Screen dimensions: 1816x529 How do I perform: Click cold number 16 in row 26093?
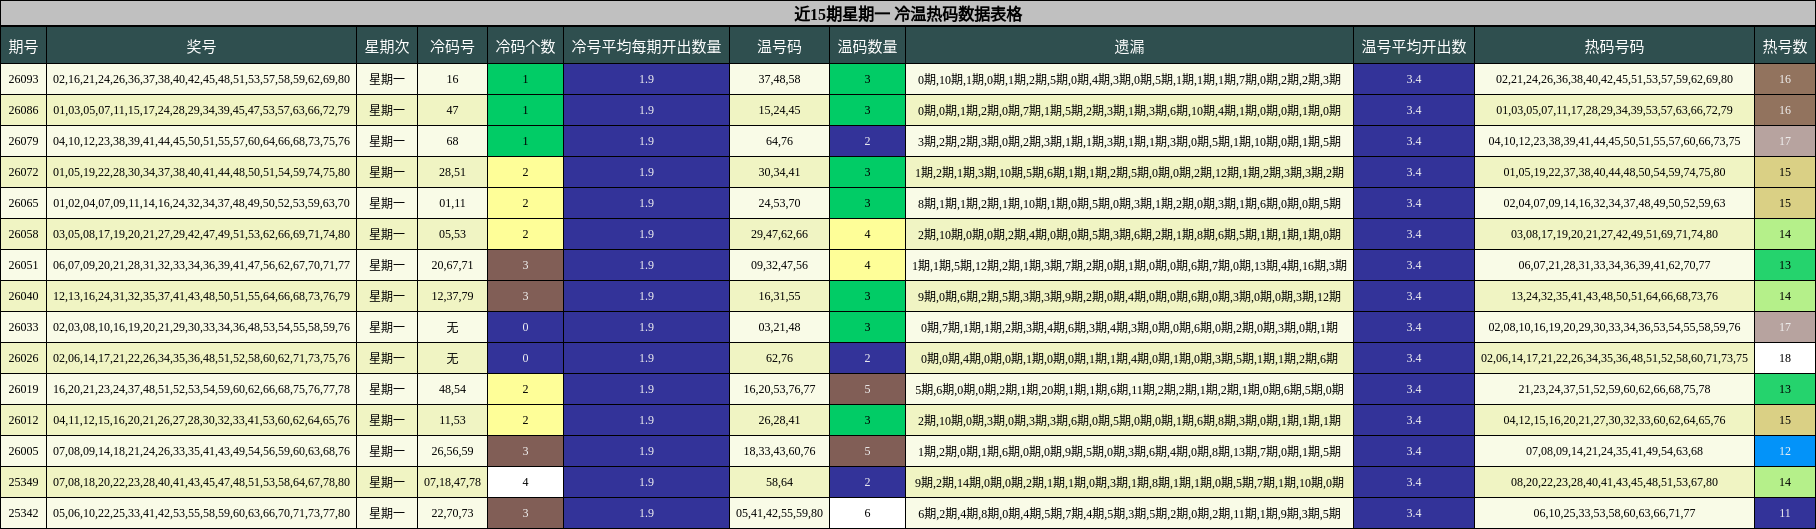coord(452,79)
